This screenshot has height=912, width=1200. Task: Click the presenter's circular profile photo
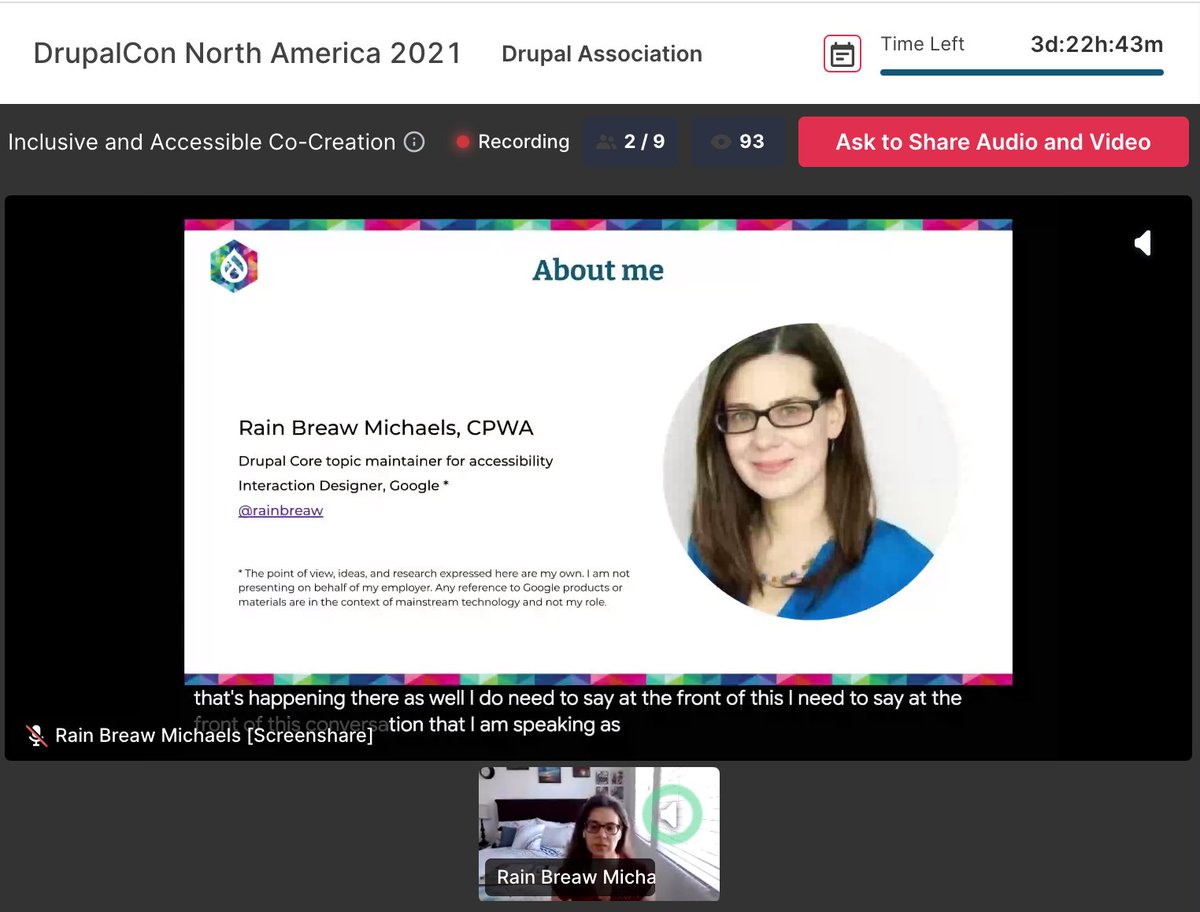pos(812,470)
